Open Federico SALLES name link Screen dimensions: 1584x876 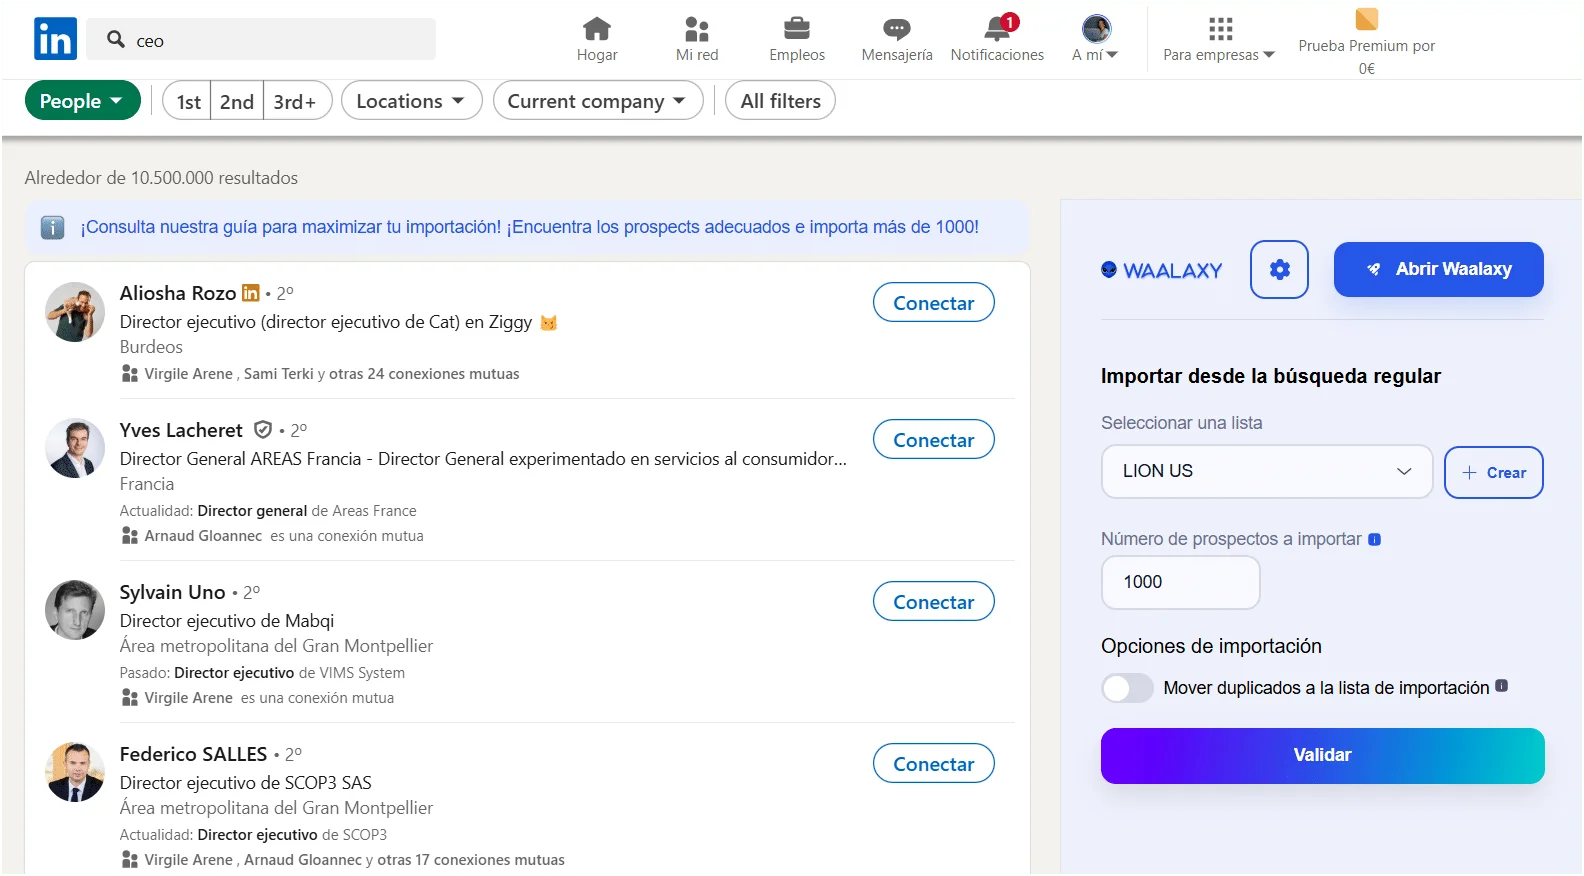[x=194, y=754]
